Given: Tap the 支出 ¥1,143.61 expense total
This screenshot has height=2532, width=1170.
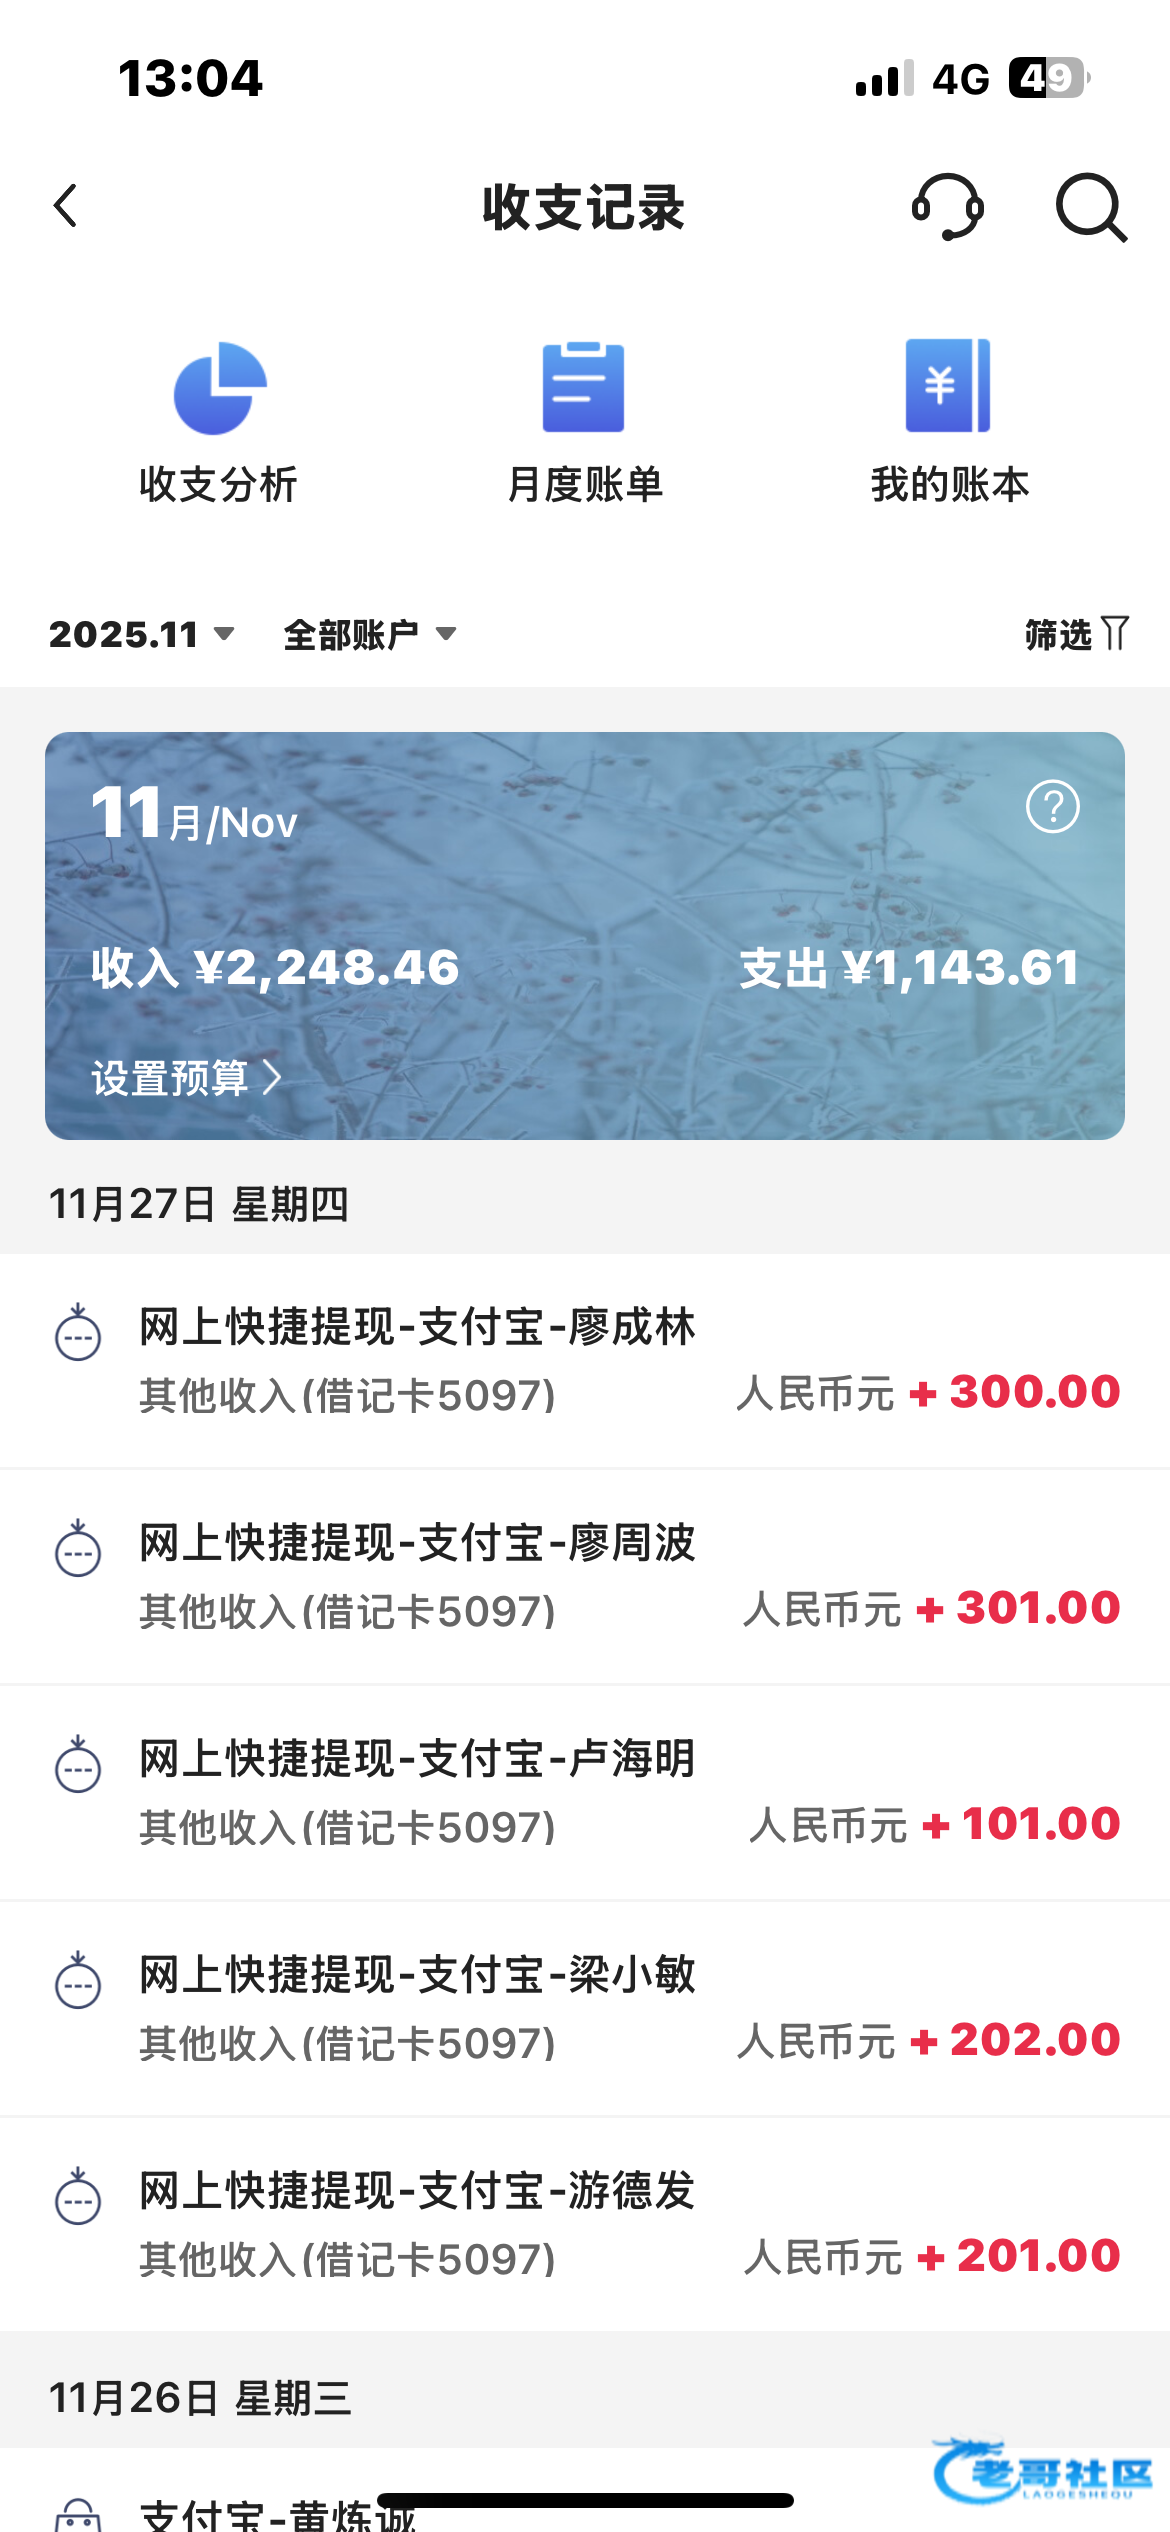Looking at the screenshot, I should tap(909, 968).
